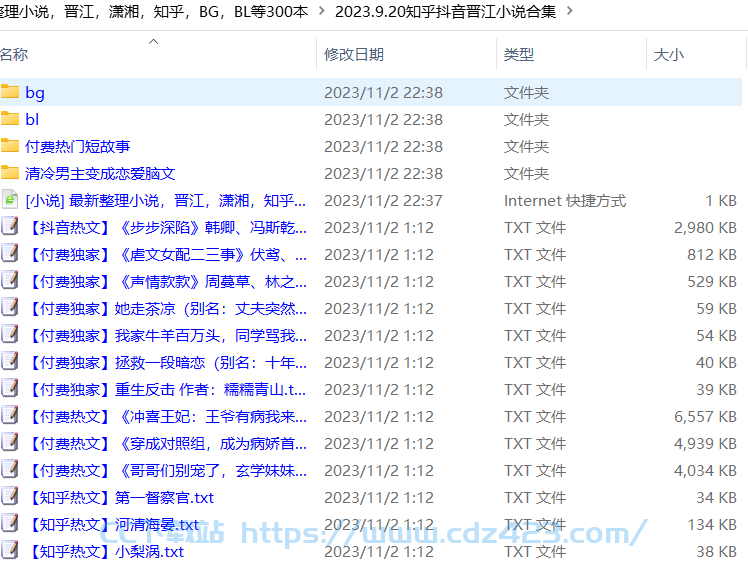
Task: Sort by 名称 column header
Action: [14, 54]
